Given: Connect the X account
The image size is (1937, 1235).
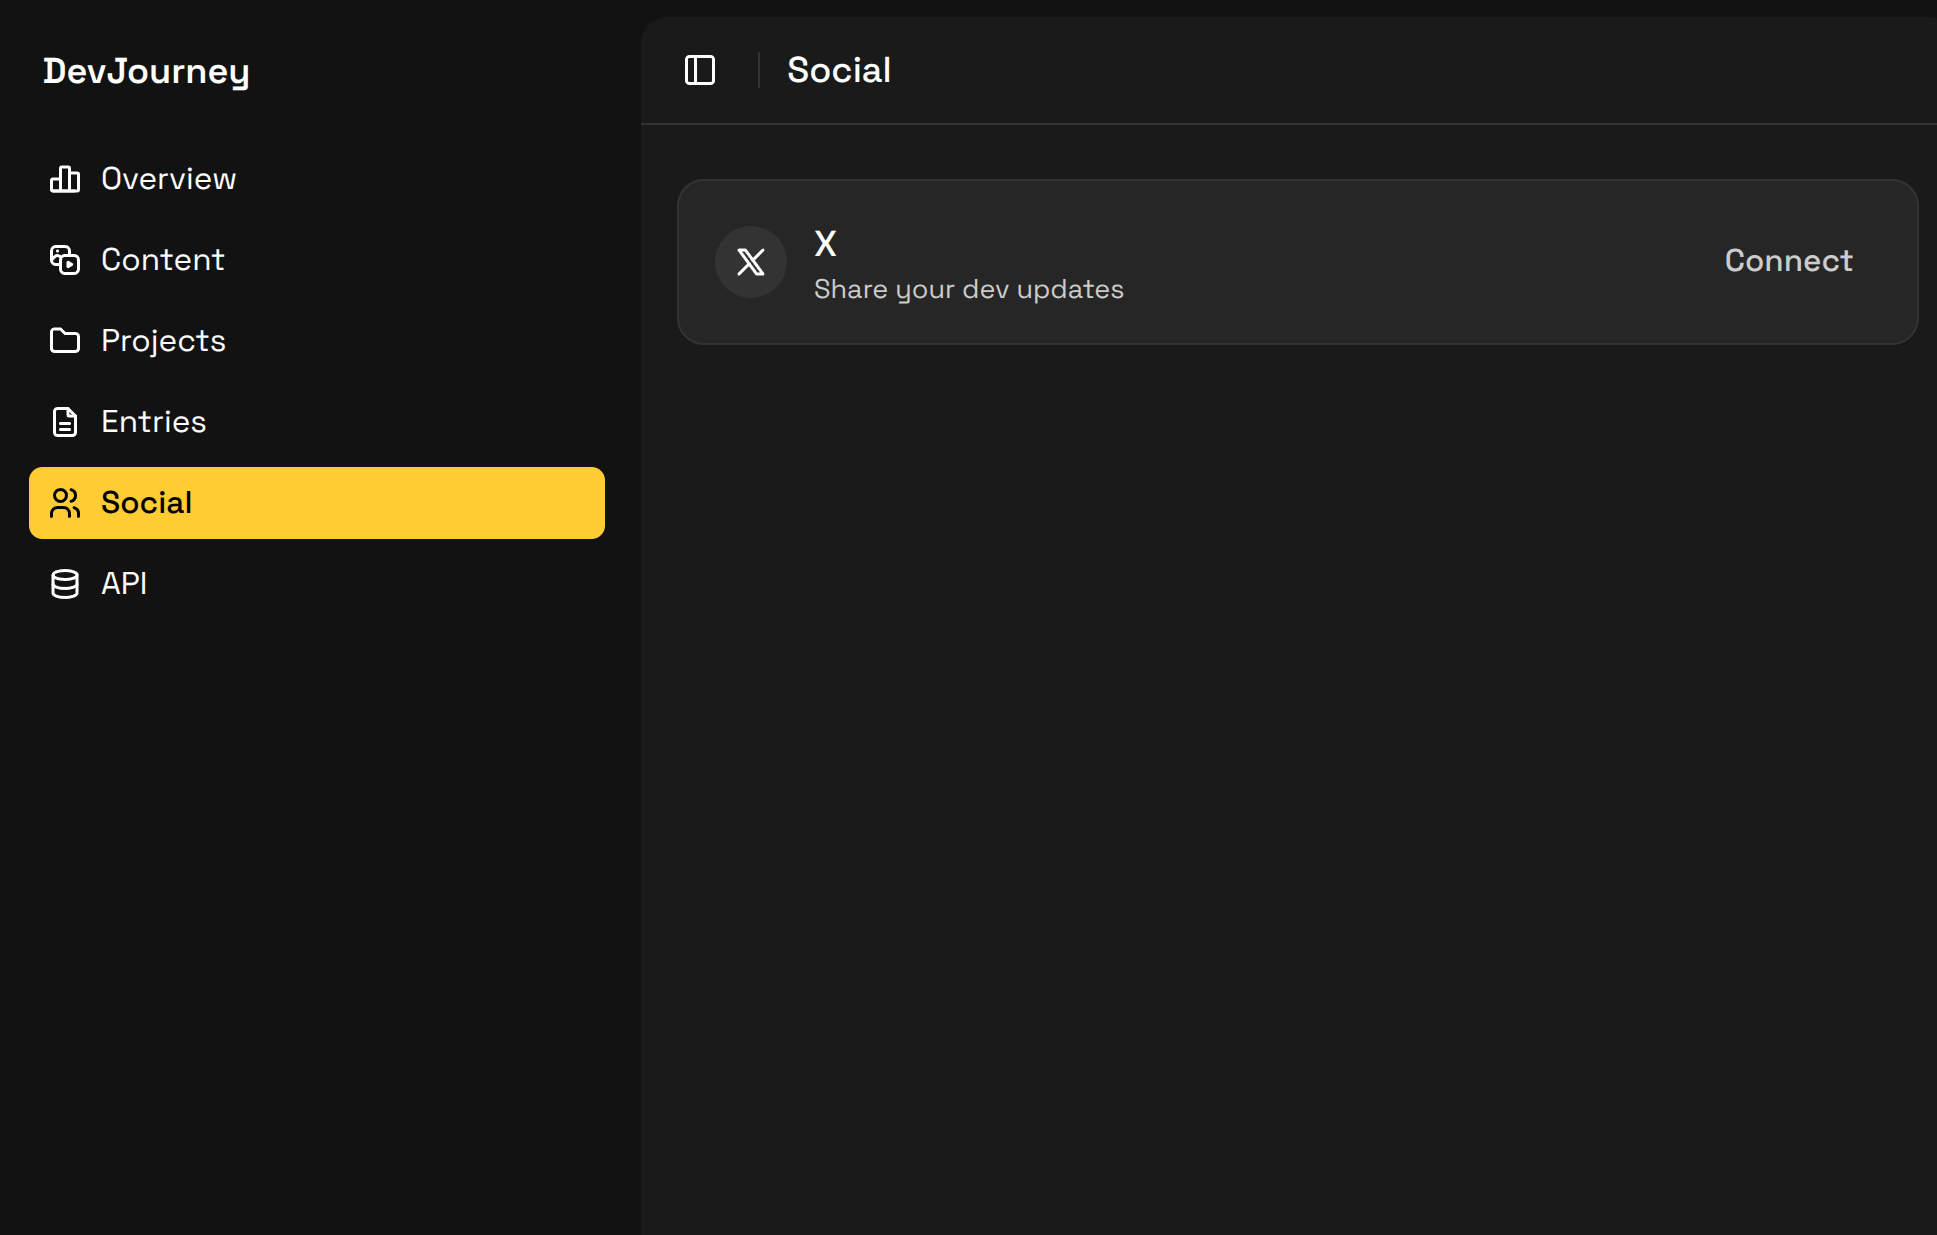Looking at the screenshot, I should point(1788,261).
